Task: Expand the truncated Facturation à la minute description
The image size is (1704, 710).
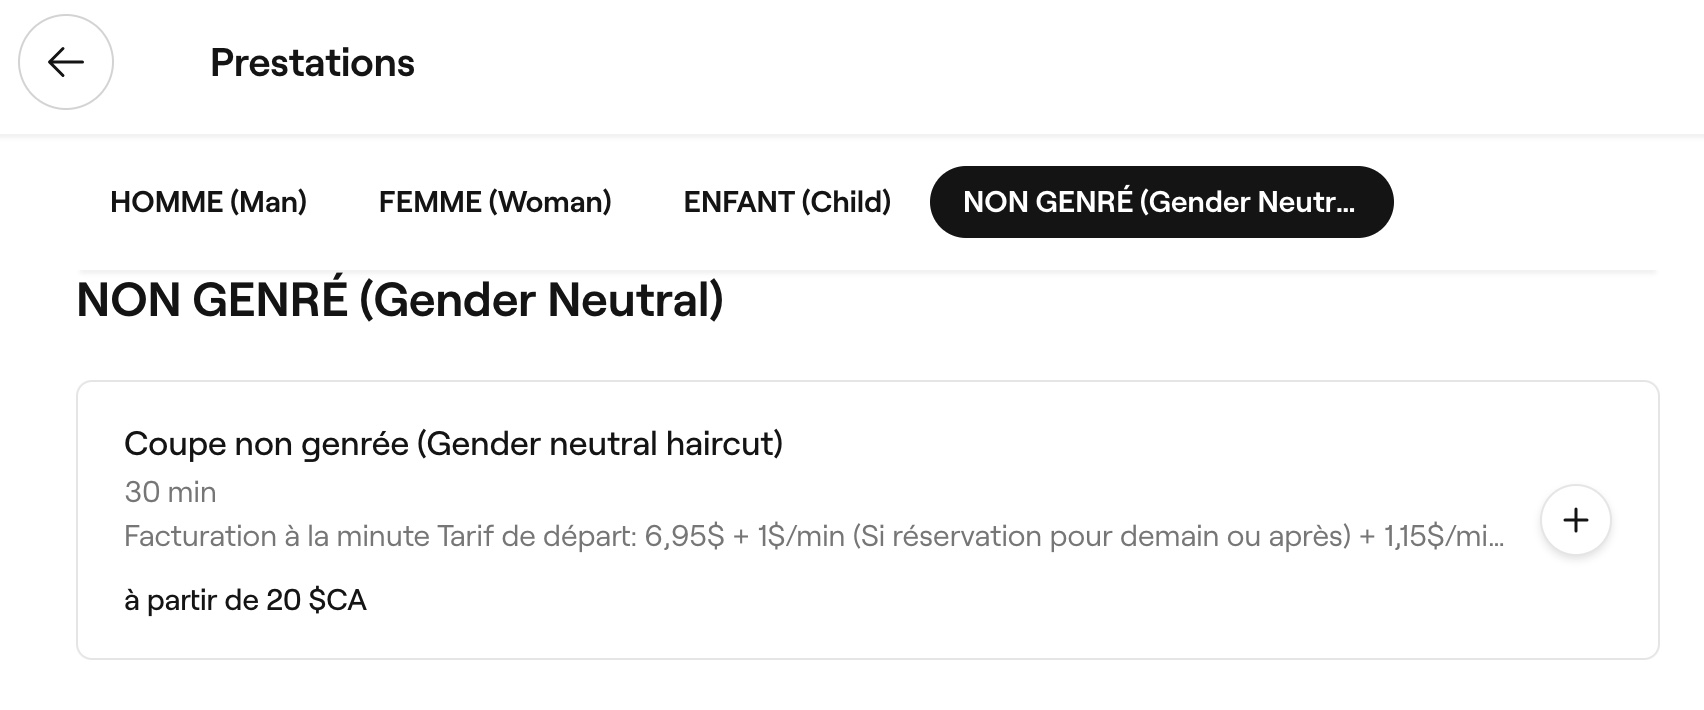Action: click(813, 537)
